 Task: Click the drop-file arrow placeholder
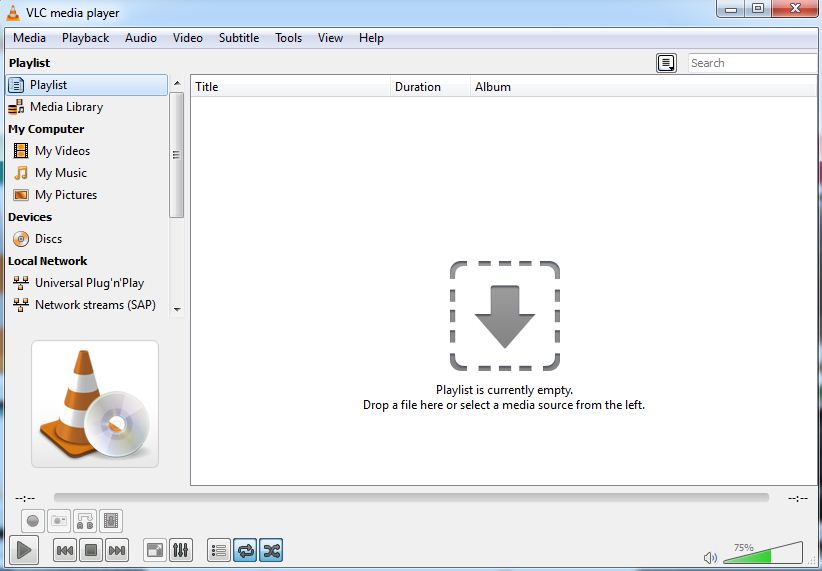[x=505, y=316]
